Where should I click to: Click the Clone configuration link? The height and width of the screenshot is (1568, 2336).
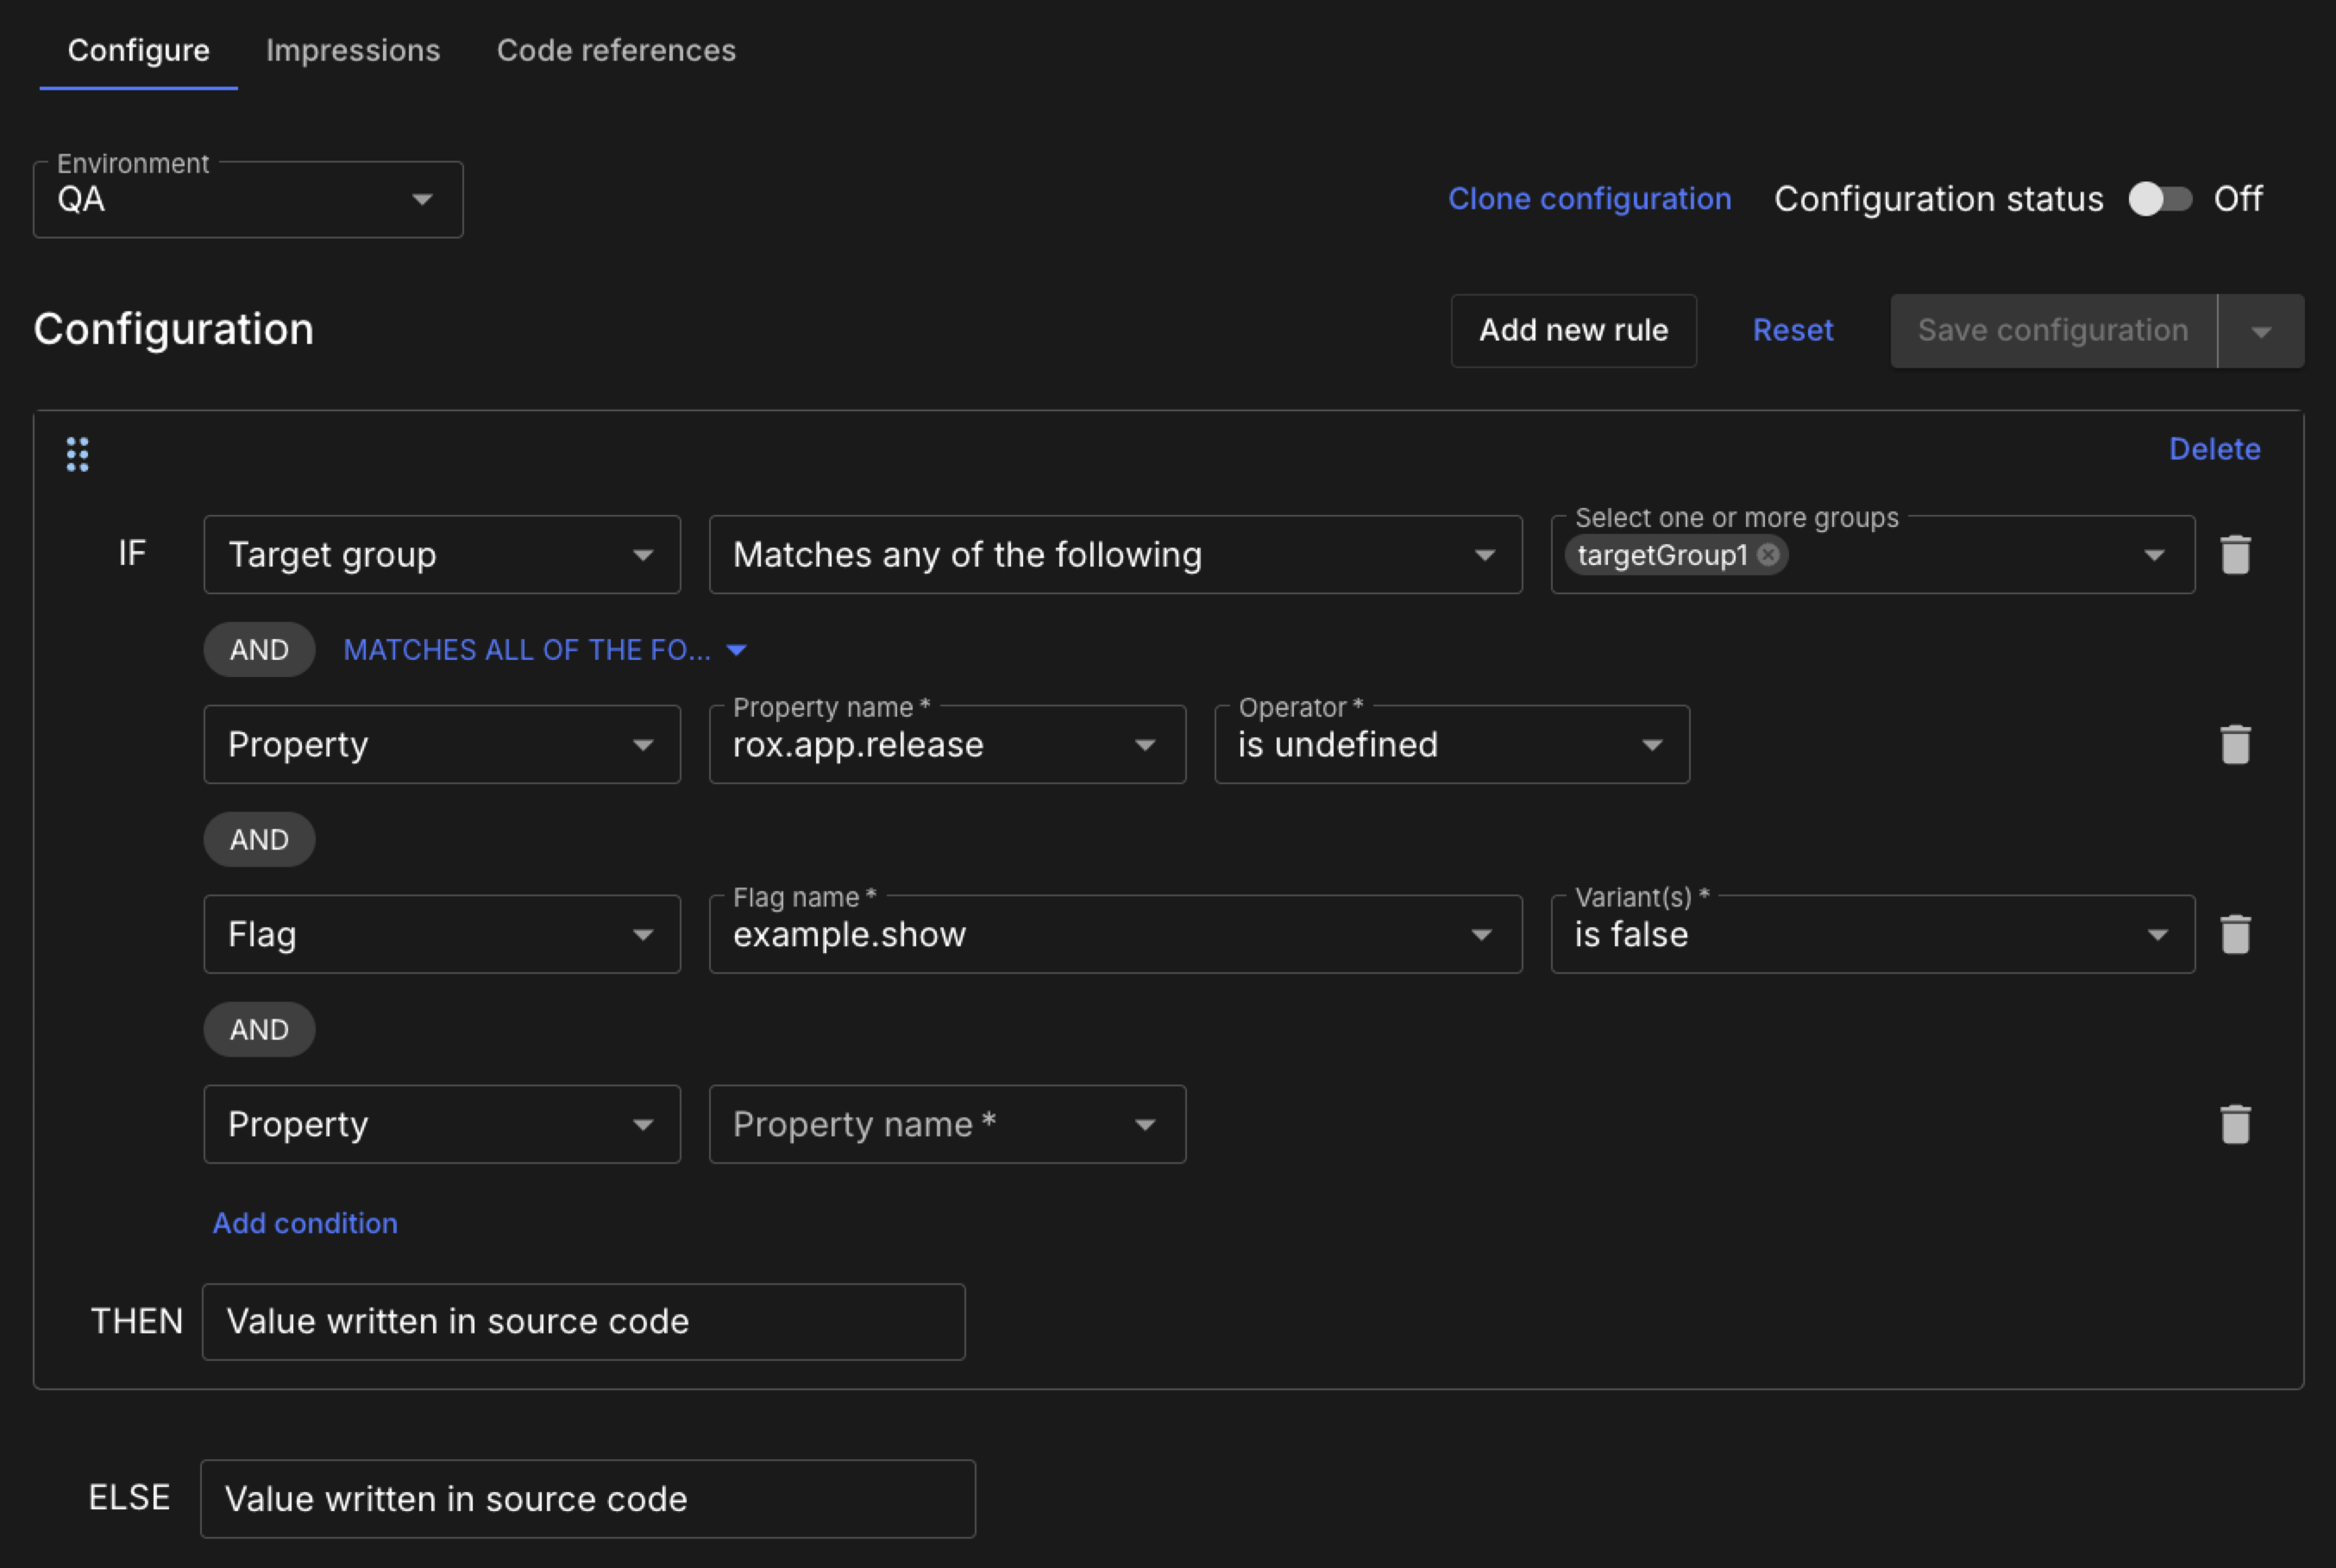[1589, 199]
